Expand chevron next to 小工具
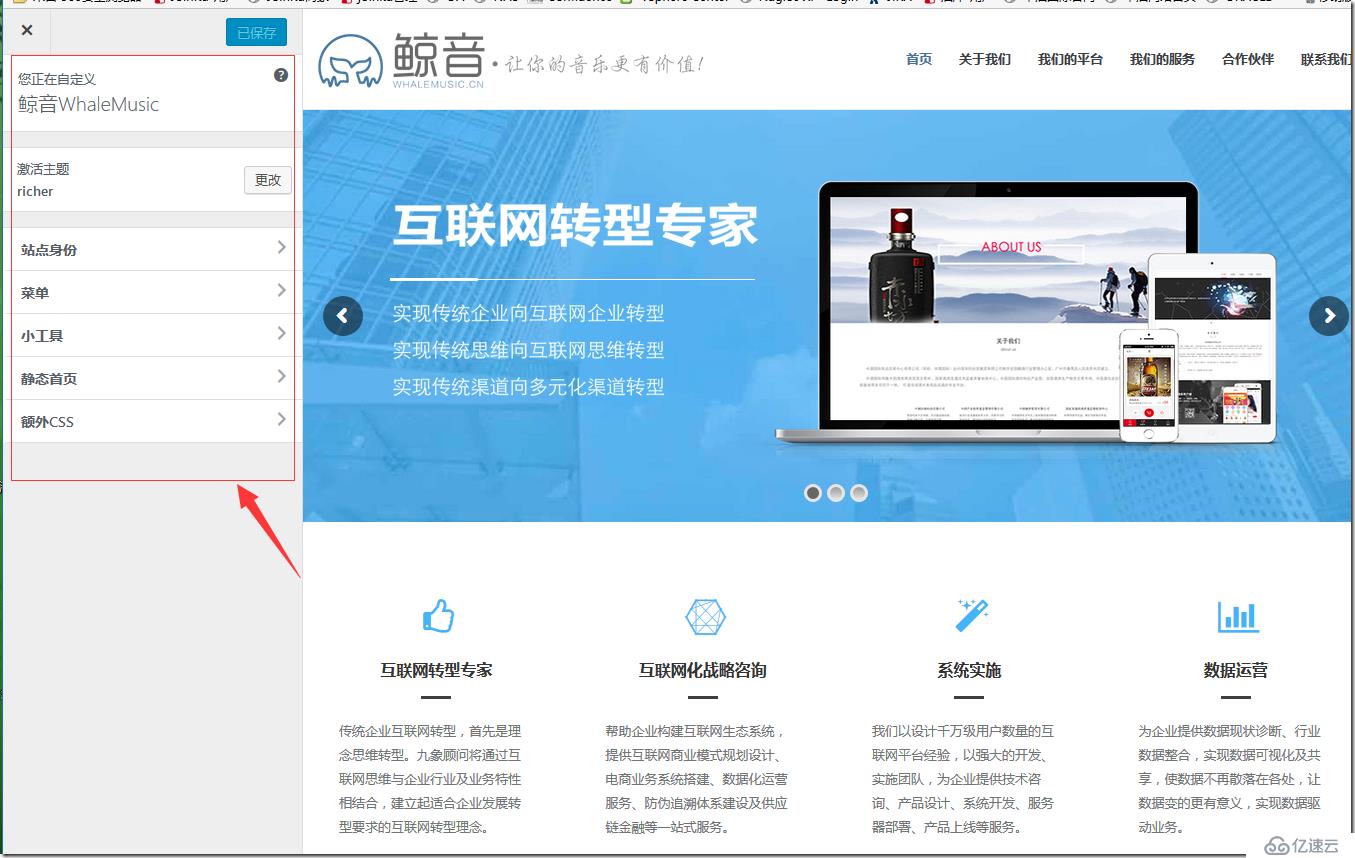The image size is (1355, 858). 281,334
